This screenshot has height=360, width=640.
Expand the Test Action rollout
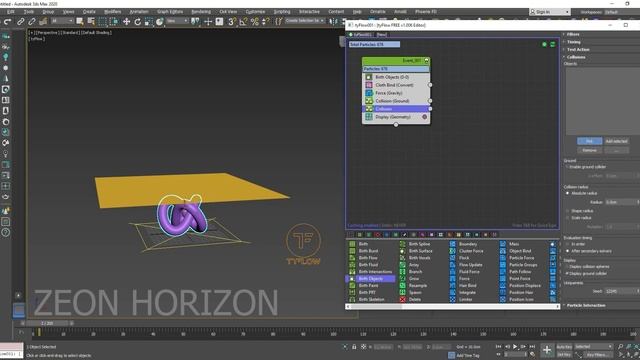pos(578,49)
